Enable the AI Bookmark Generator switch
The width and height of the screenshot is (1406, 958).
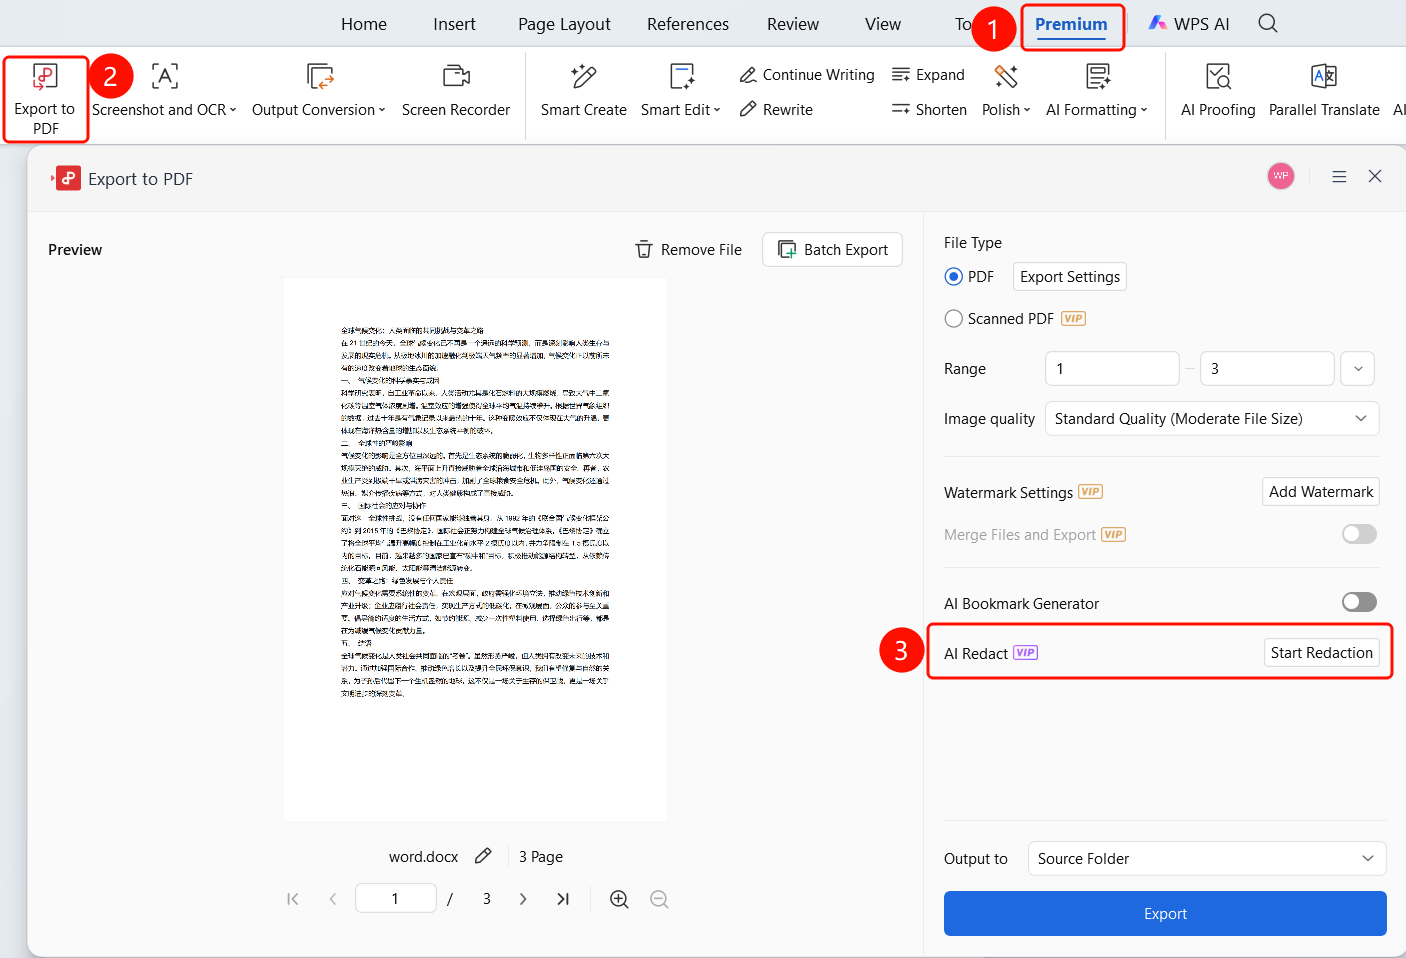[1359, 602]
